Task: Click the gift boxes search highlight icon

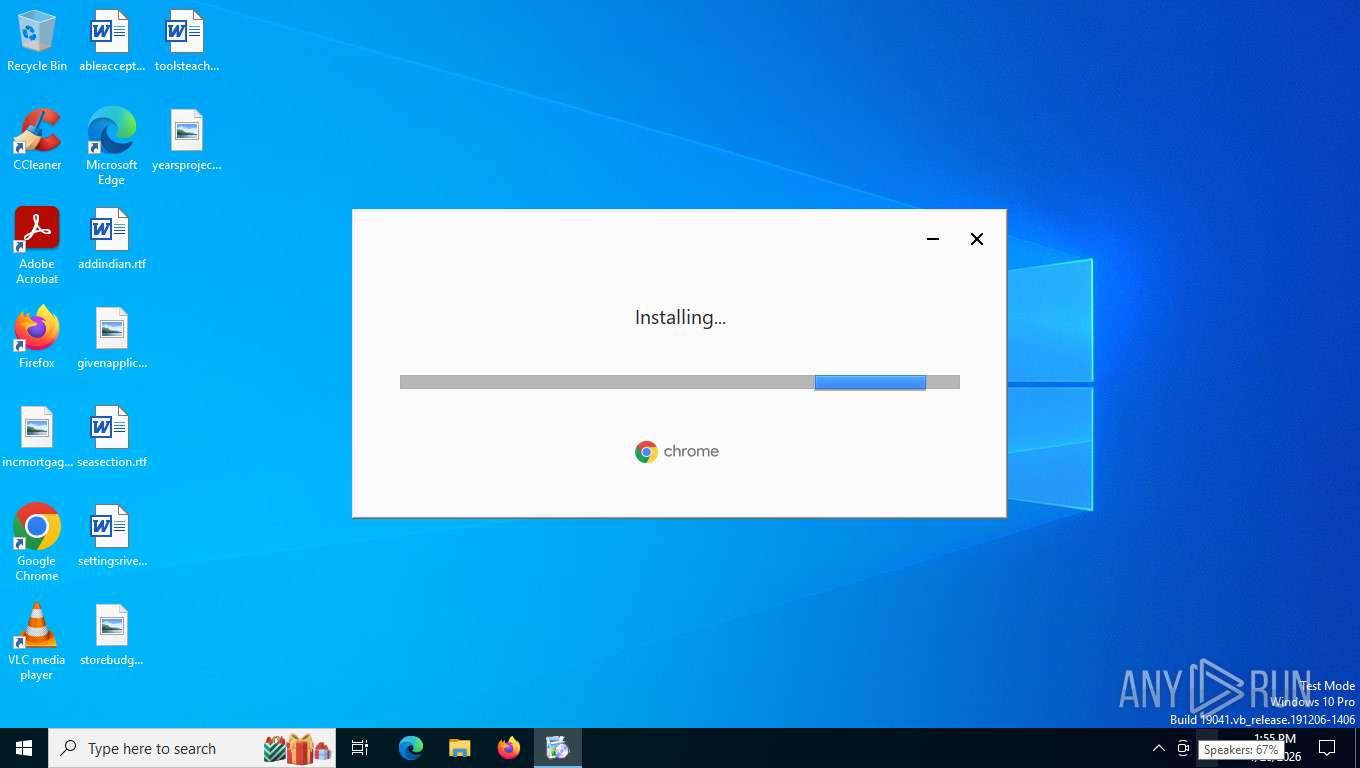Action: tap(298, 748)
